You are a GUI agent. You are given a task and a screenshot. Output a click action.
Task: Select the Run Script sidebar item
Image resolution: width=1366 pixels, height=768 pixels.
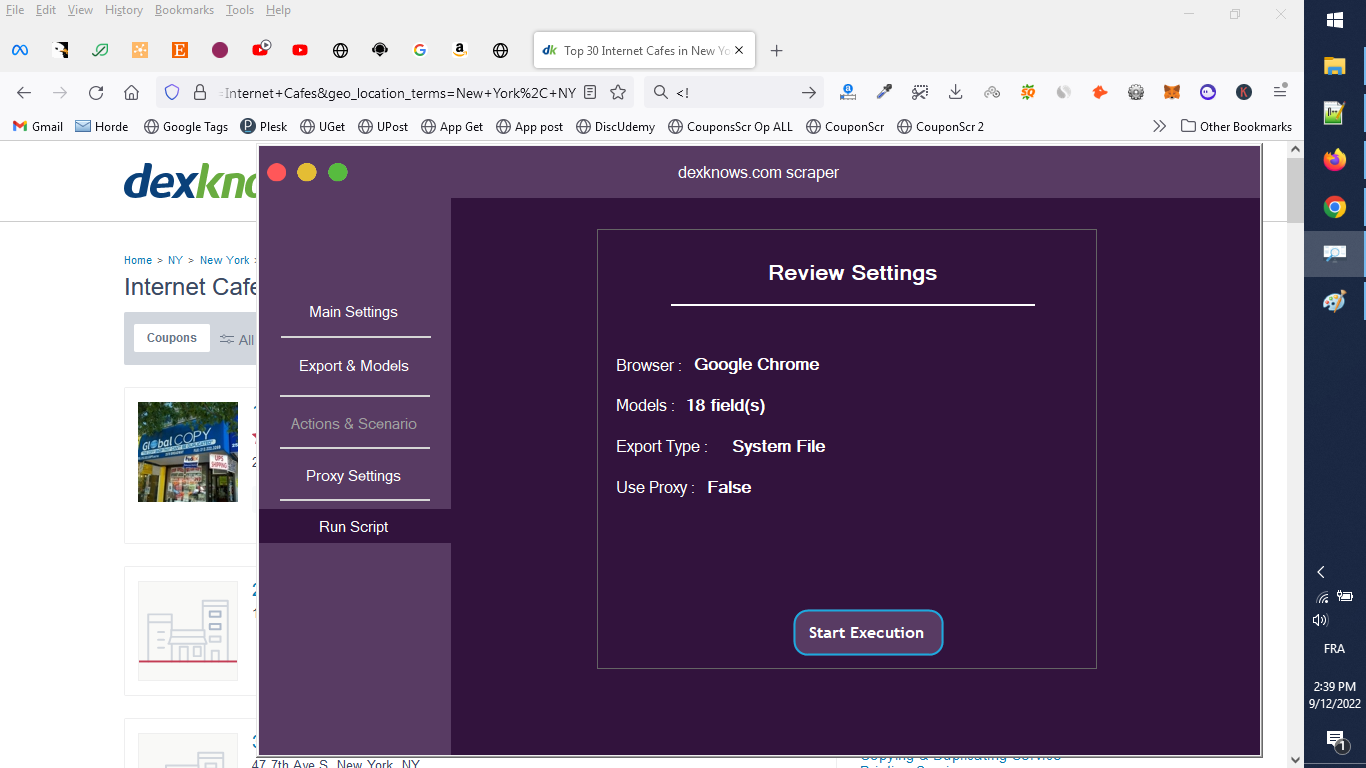(354, 527)
